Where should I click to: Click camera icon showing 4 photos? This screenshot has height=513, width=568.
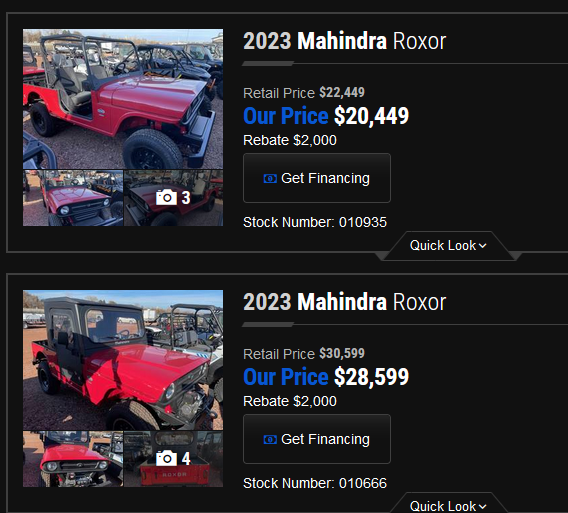tap(166, 459)
